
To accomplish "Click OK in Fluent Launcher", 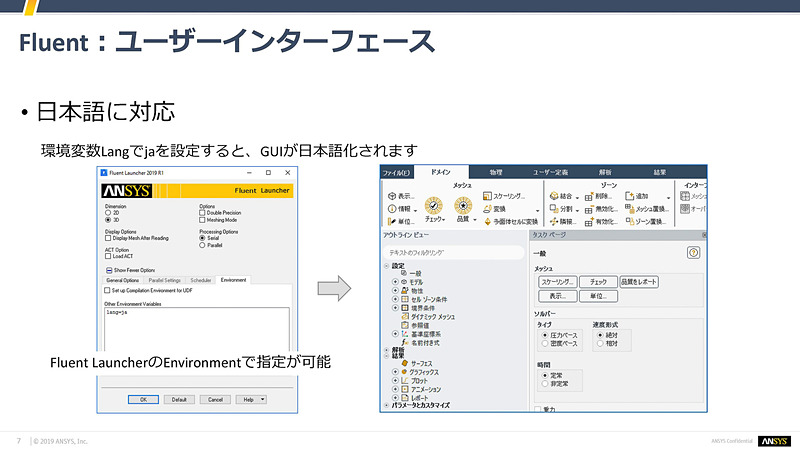I will coord(143,399).
